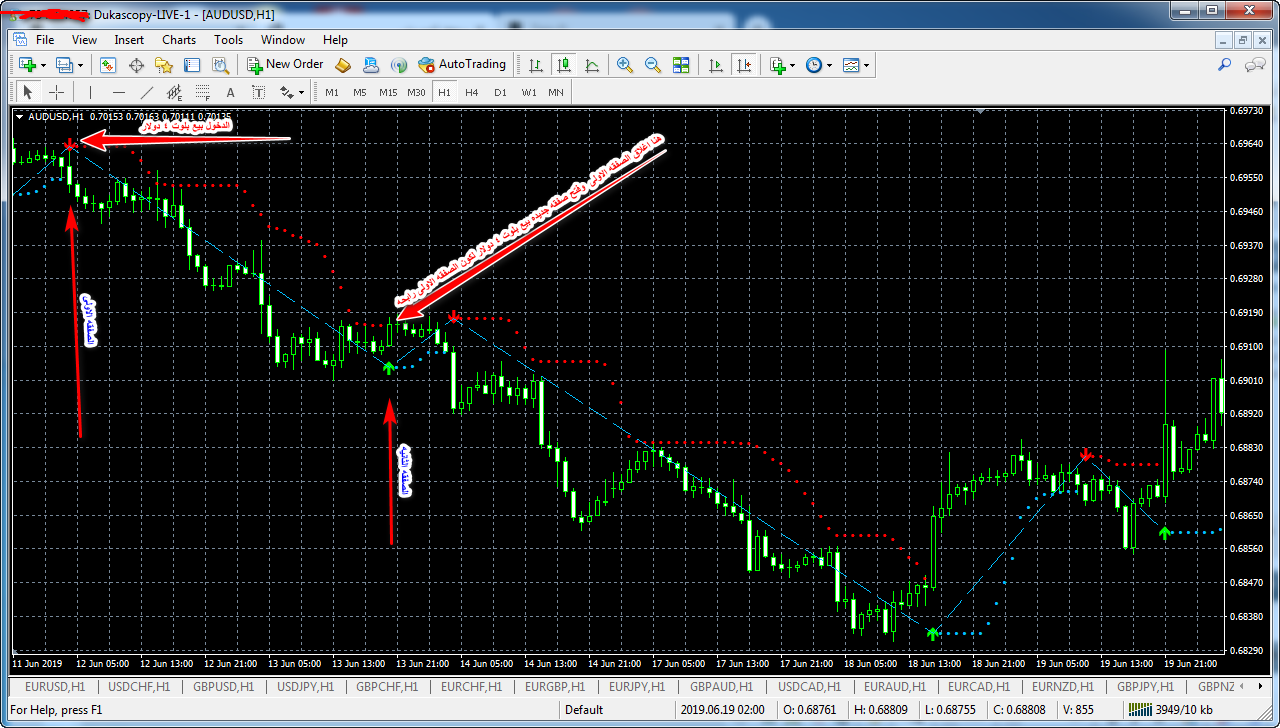The image size is (1280, 728).
Task: Toggle the AutoTrading button
Action: [x=462, y=65]
